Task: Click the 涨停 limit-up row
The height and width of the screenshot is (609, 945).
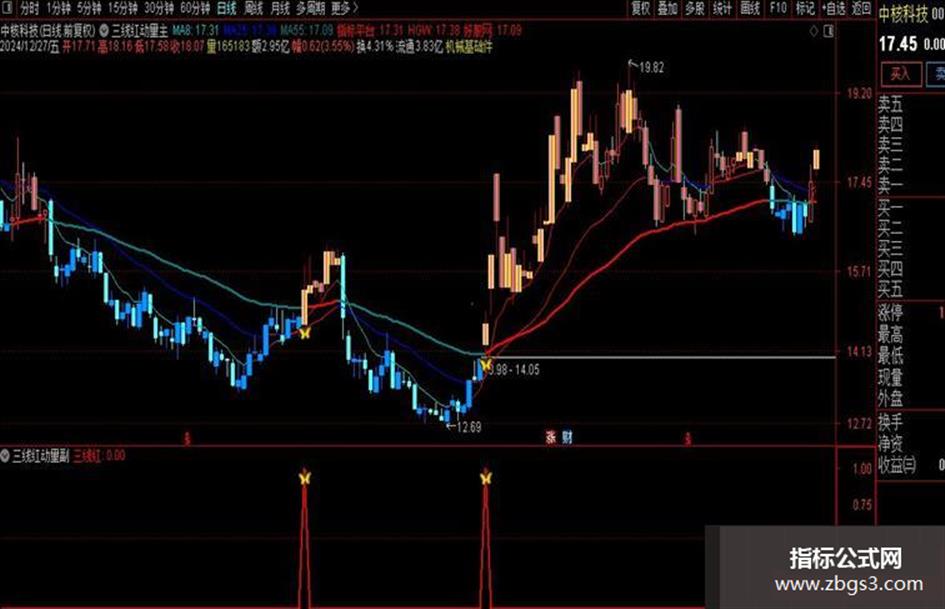Action: [x=911, y=313]
